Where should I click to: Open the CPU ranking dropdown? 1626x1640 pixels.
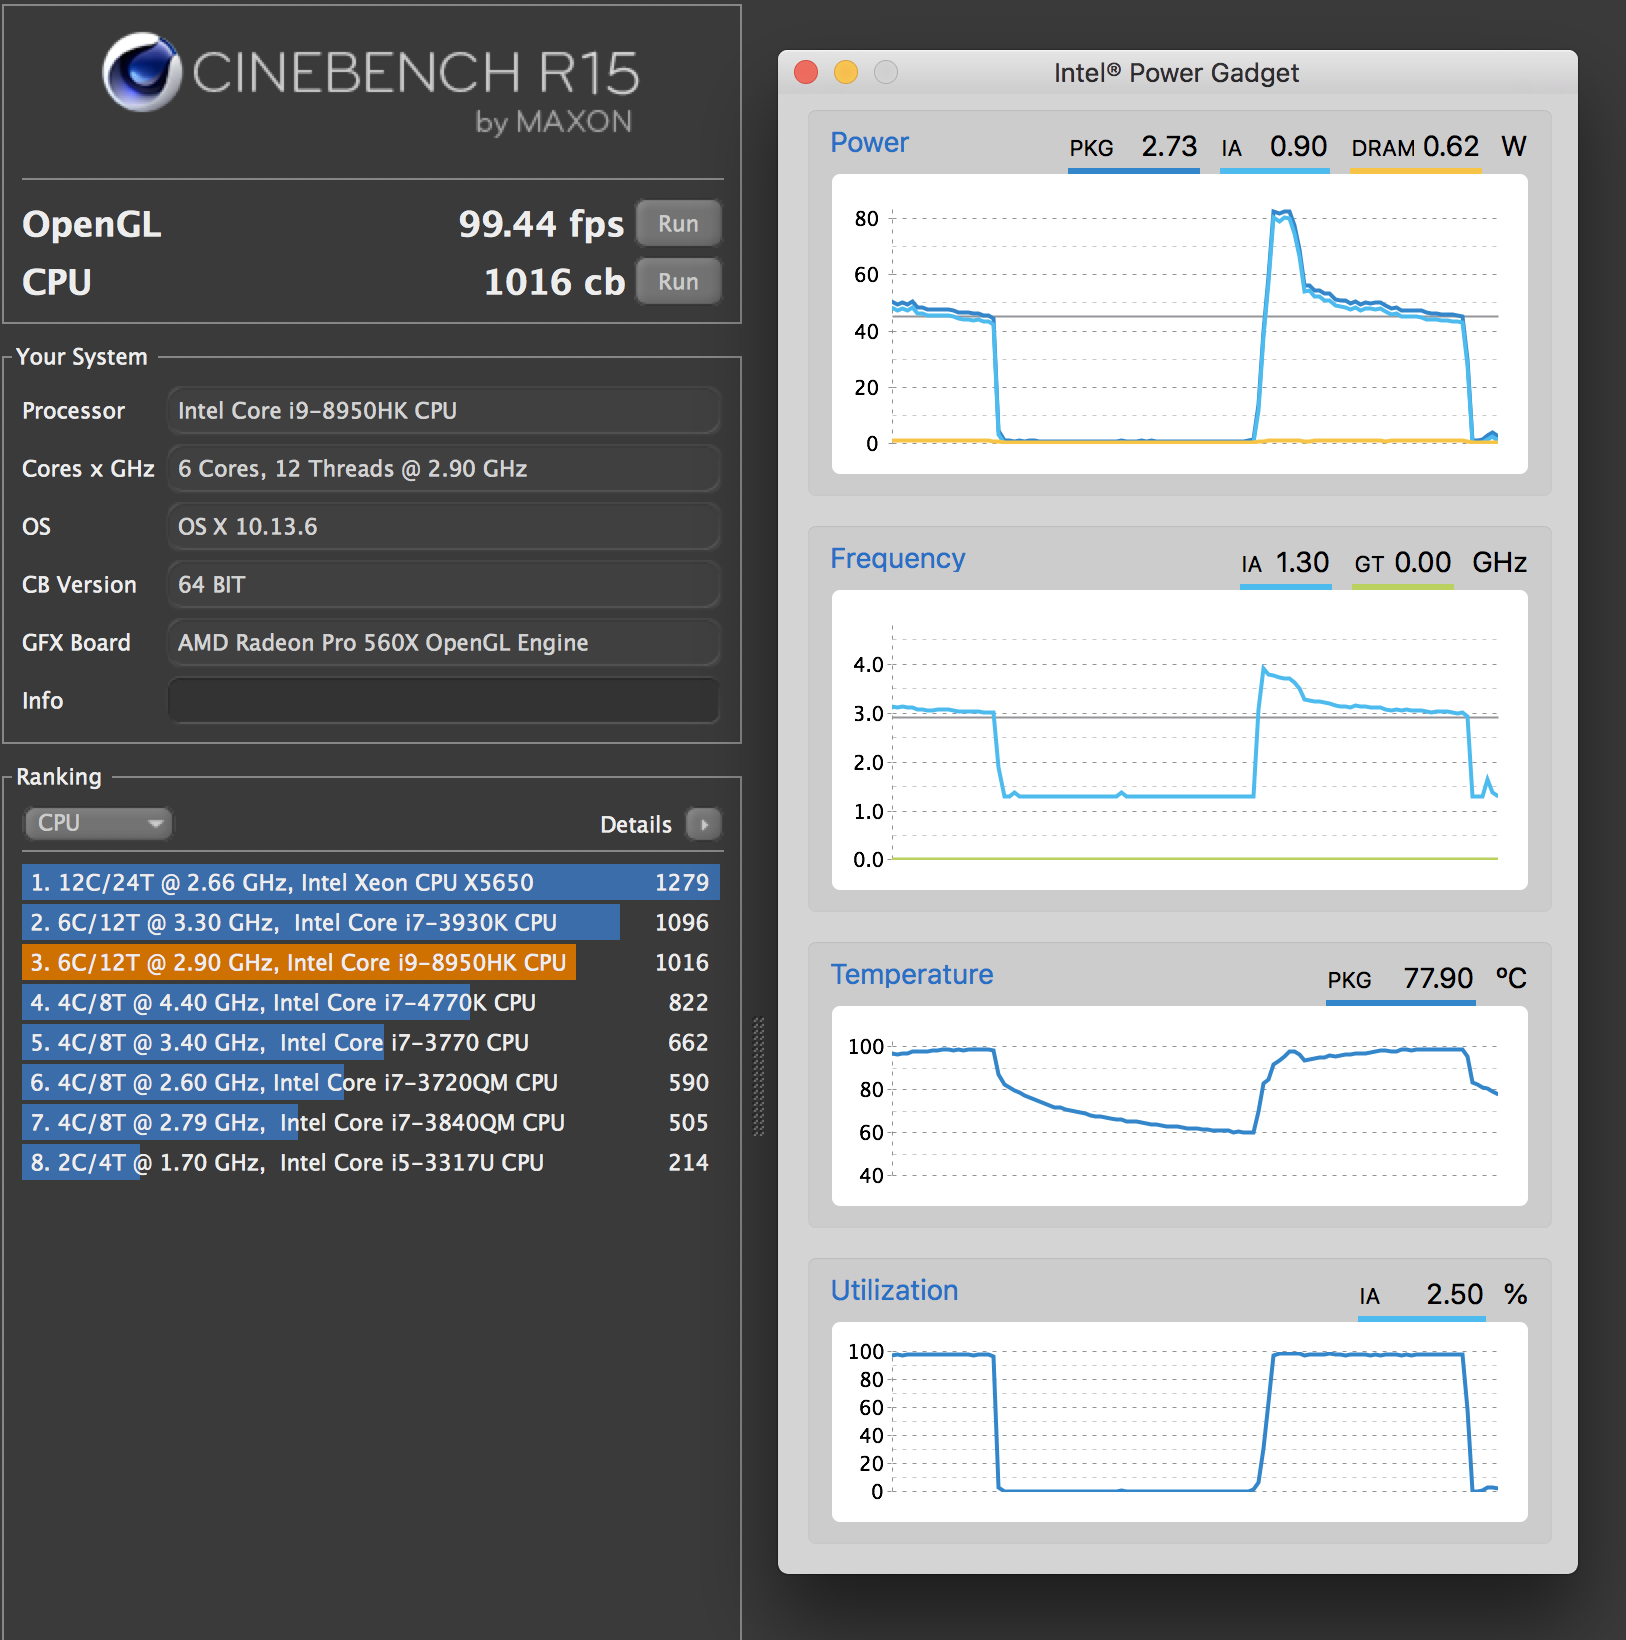click(97, 823)
